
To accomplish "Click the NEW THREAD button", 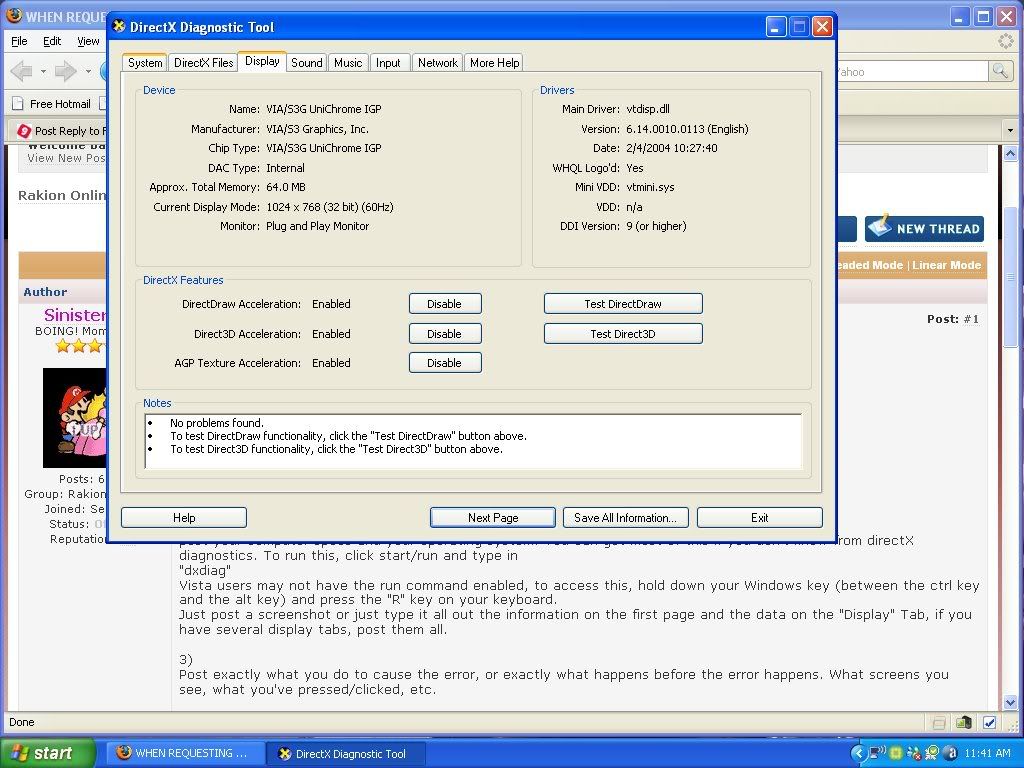I will click(x=924, y=229).
